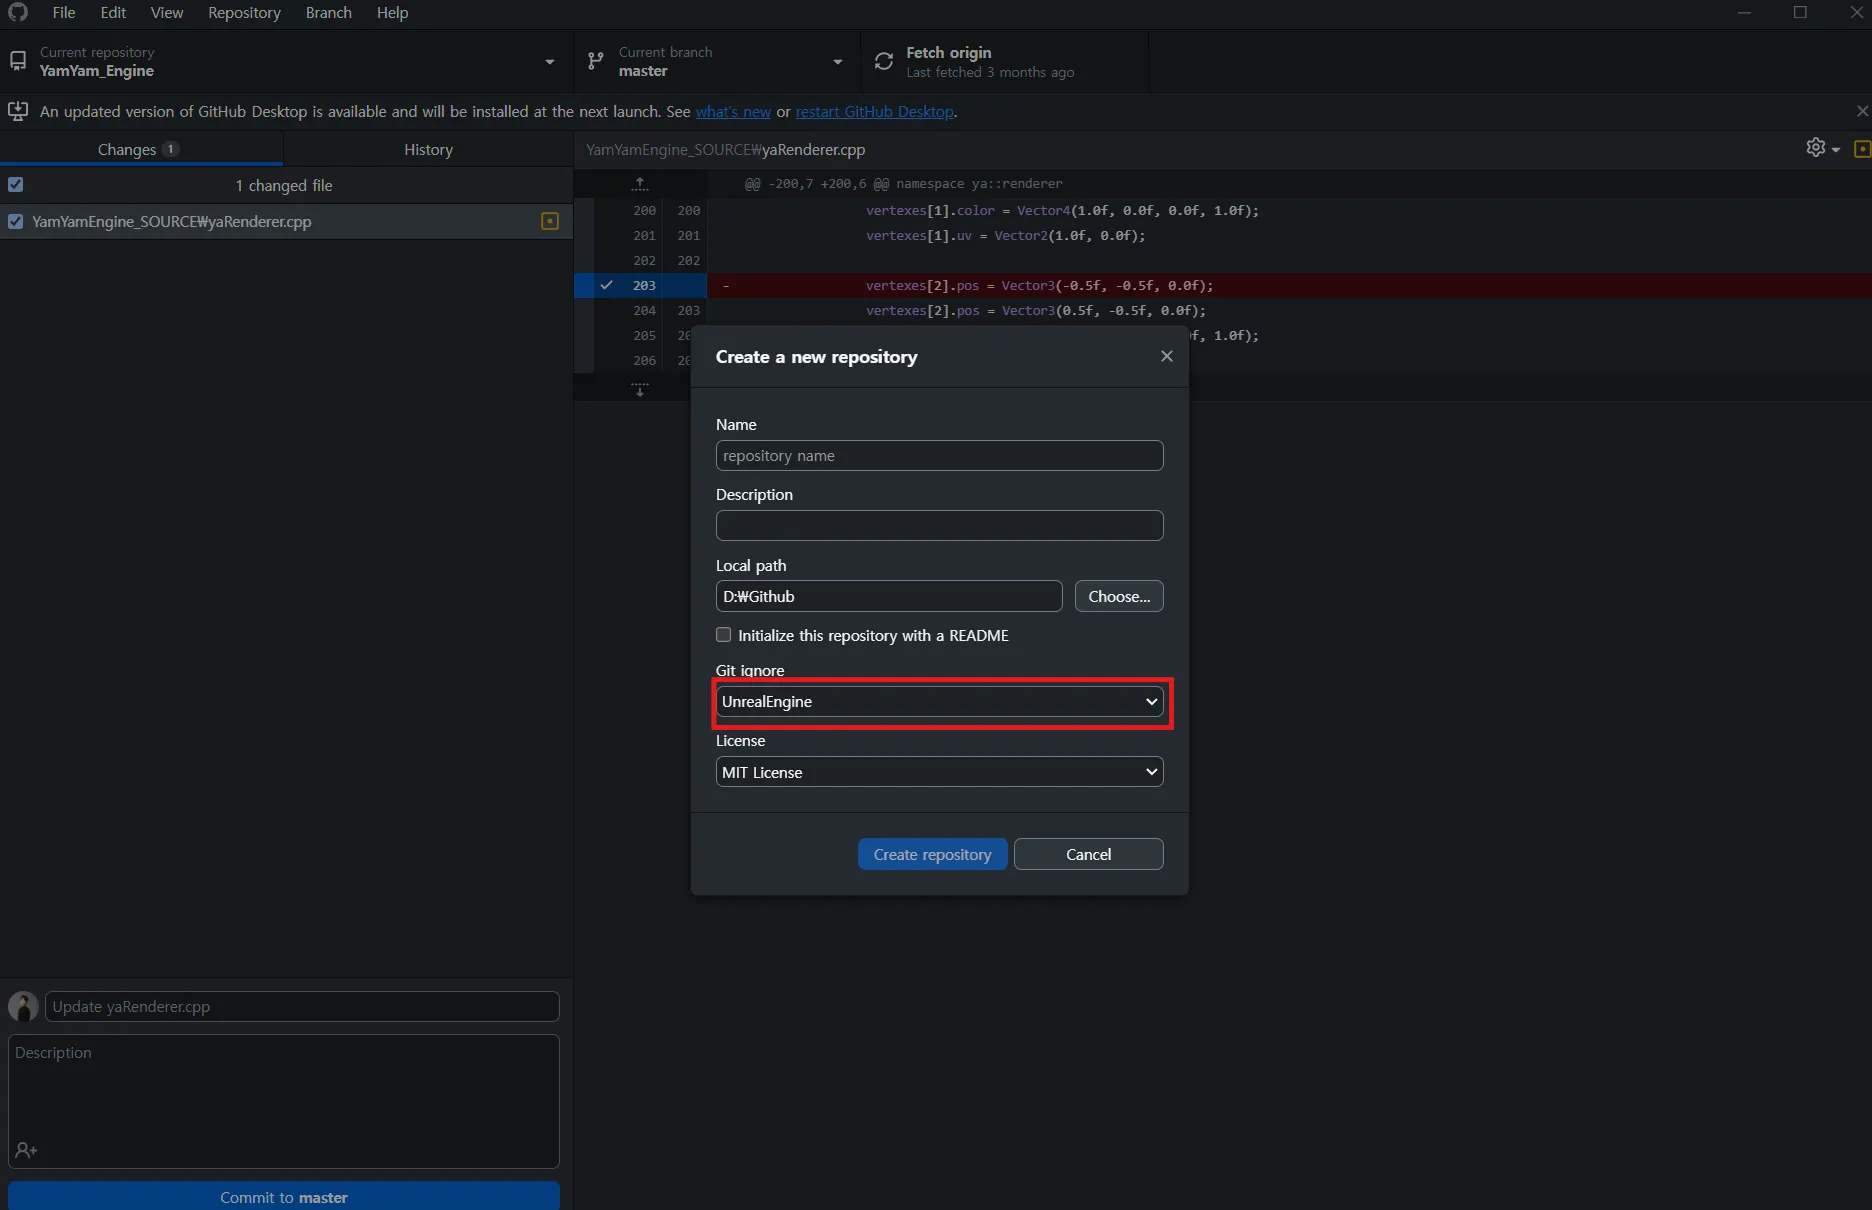The width and height of the screenshot is (1872, 1210).
Task: Open the what's new link
Action: [733, 112]
